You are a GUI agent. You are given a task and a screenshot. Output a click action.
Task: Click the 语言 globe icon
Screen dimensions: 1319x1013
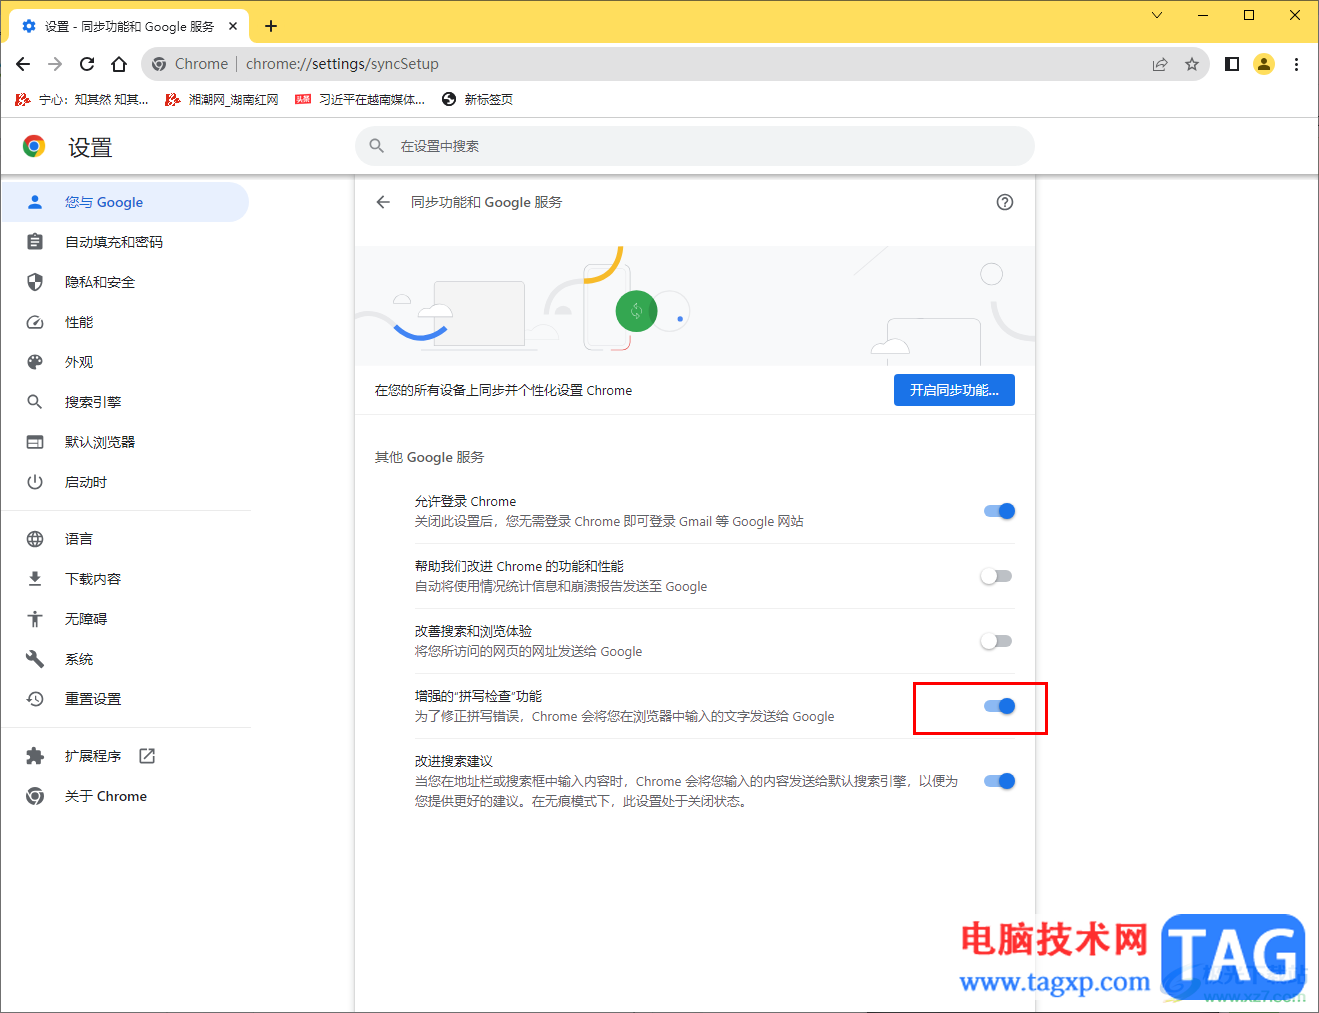coord(35,539)
